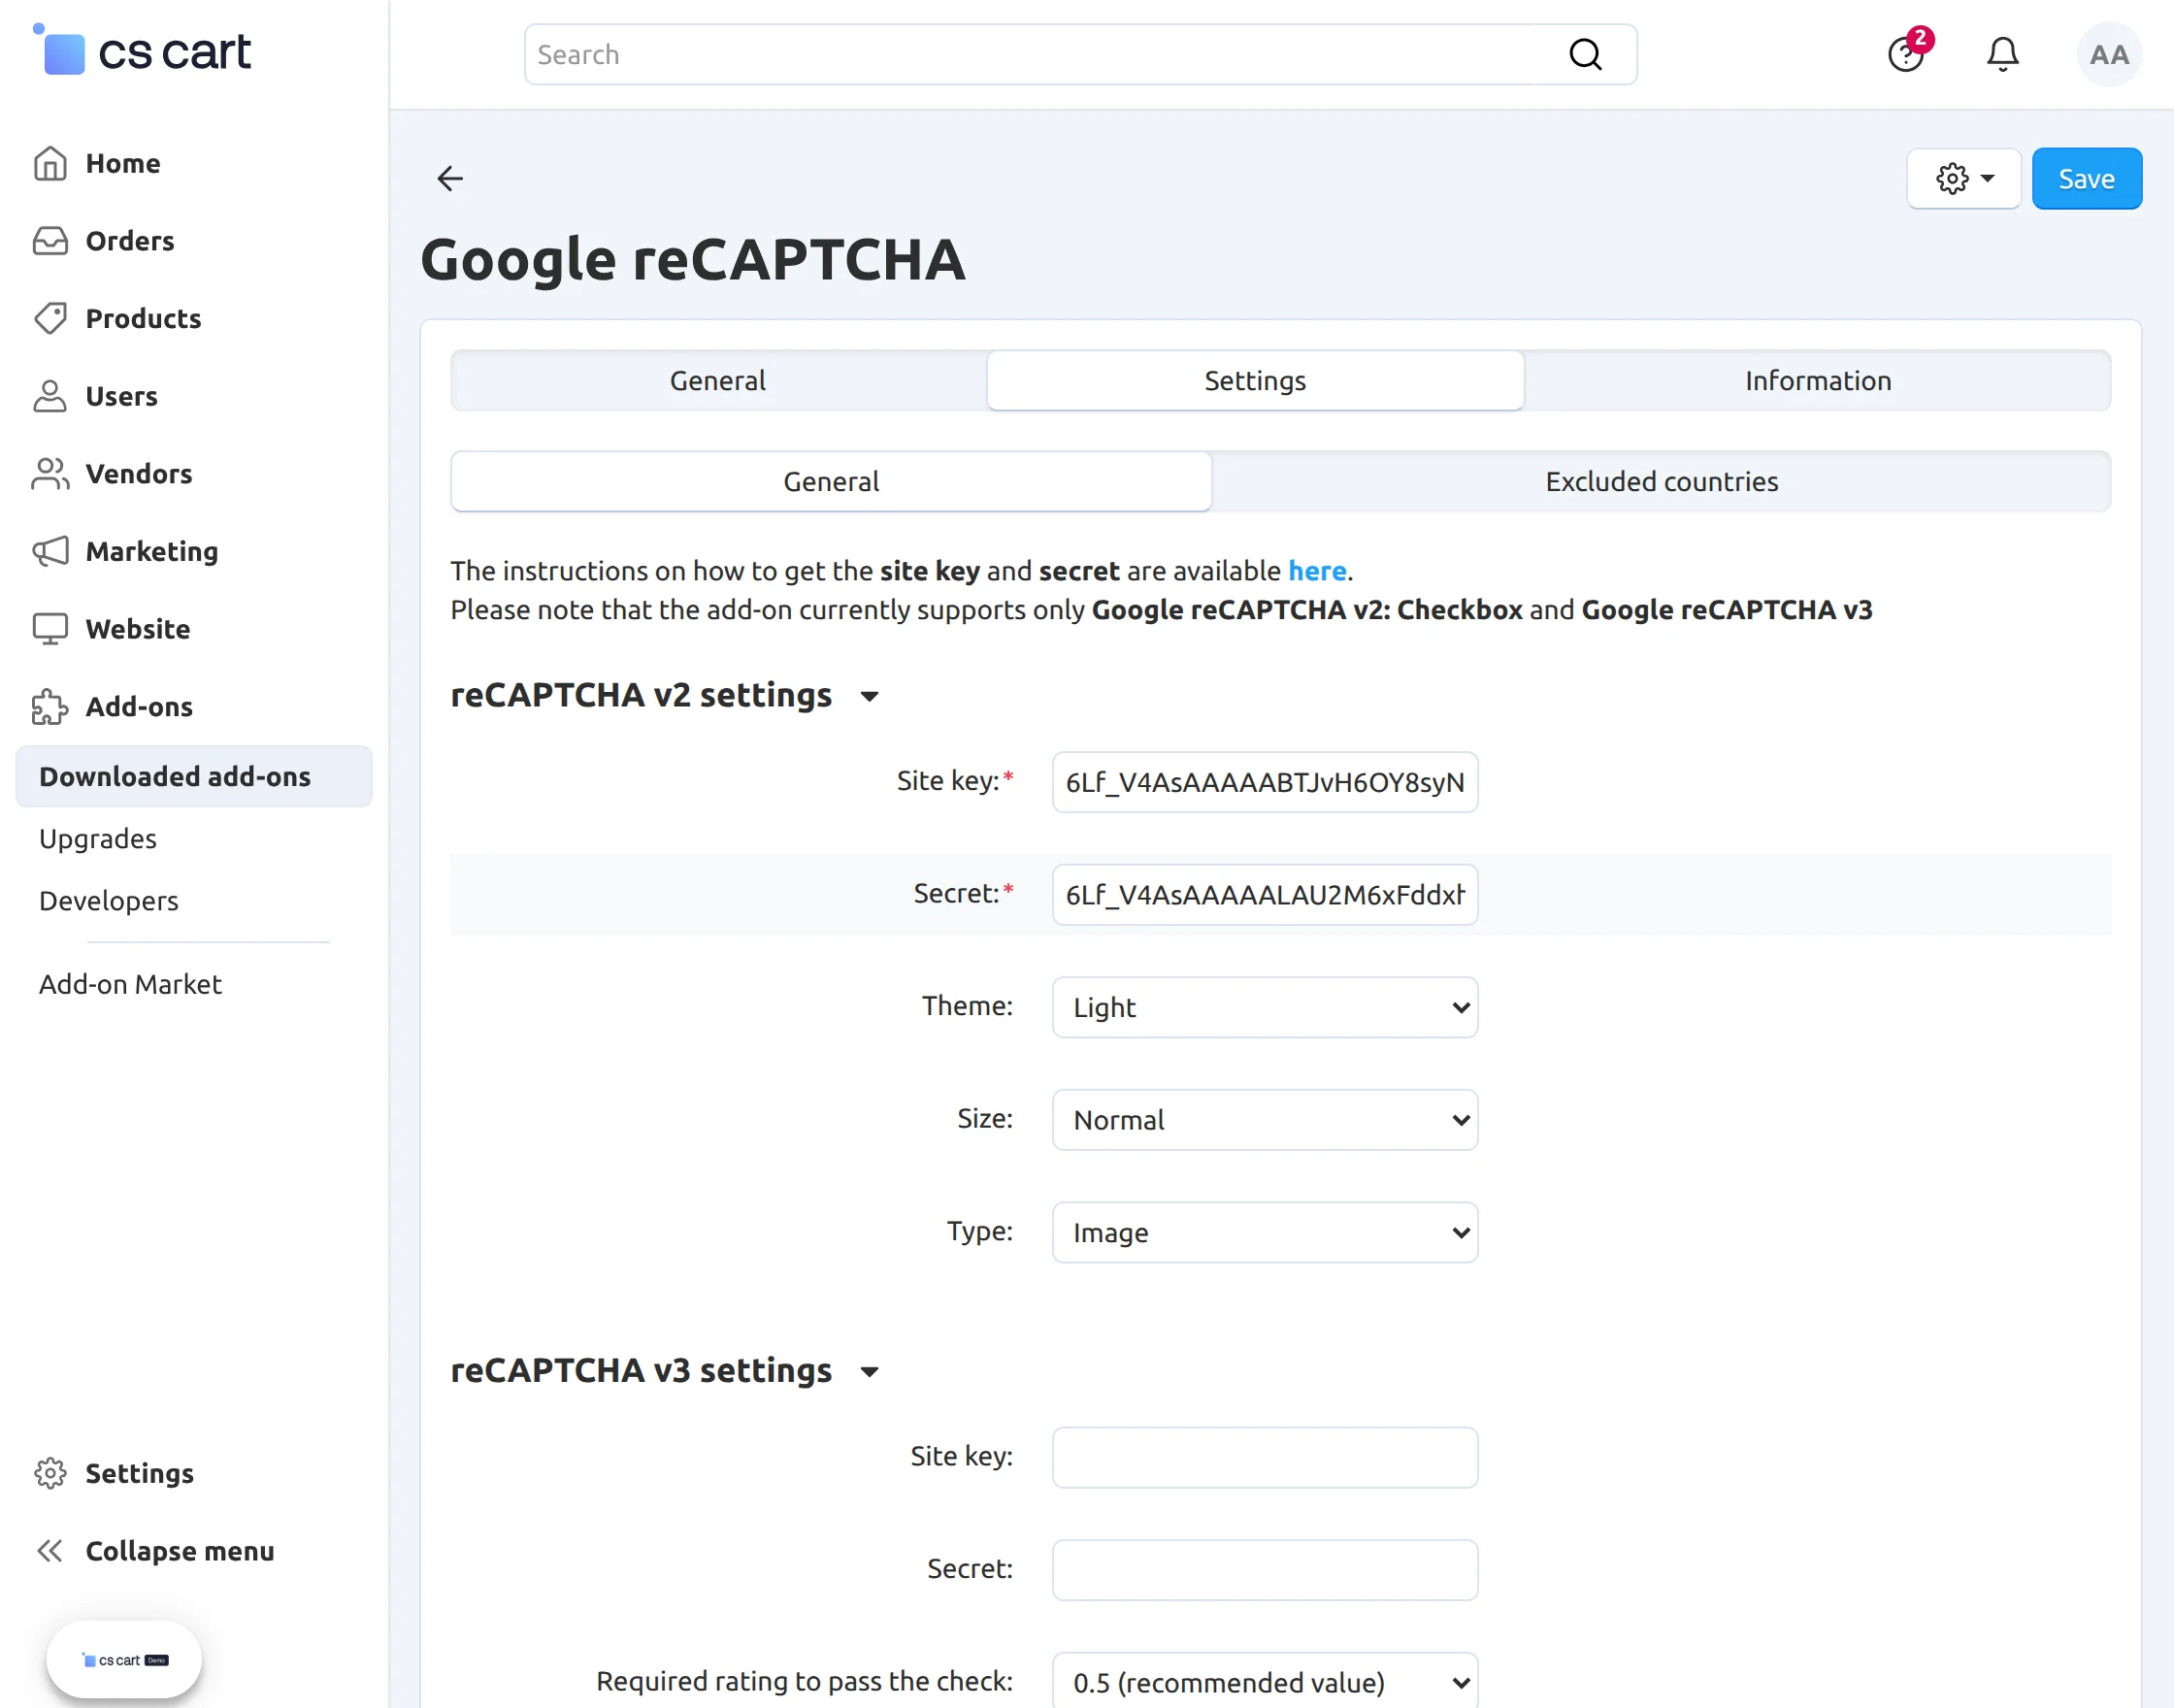Open the Theme dropdown set to Light
The height and width of the screenshot is (1708, 2174).
click(x=1265, y=1007)
